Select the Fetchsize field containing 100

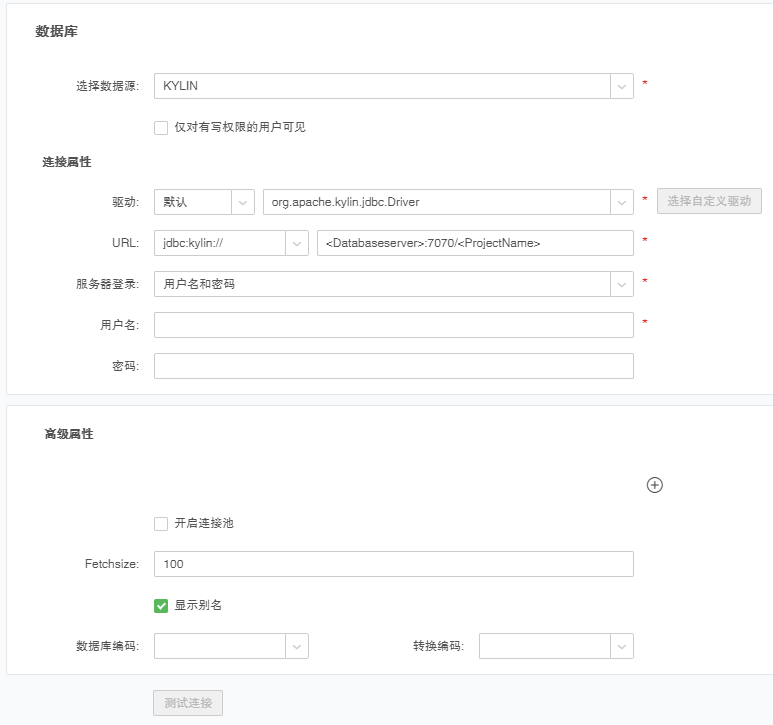393,564
